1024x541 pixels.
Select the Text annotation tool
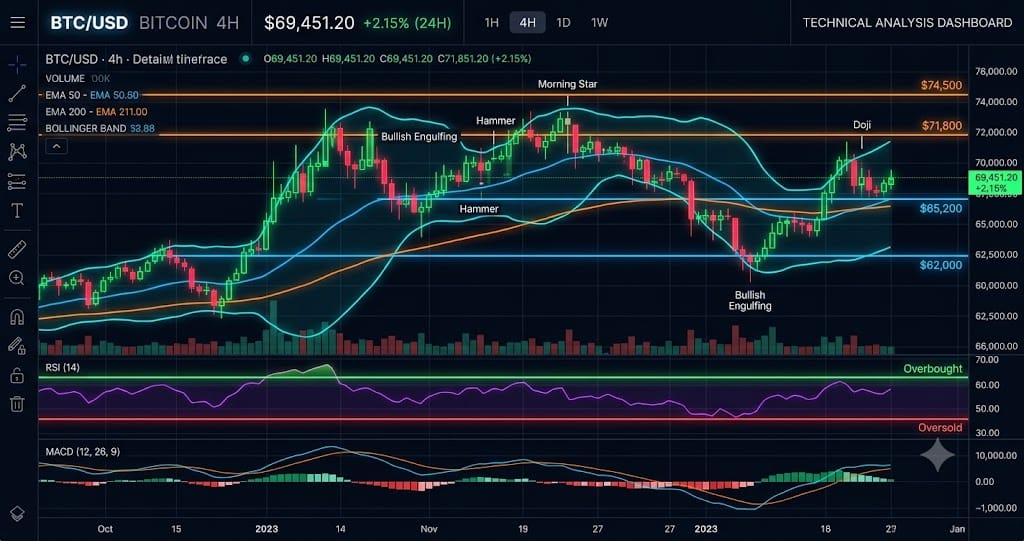(18, 210)
